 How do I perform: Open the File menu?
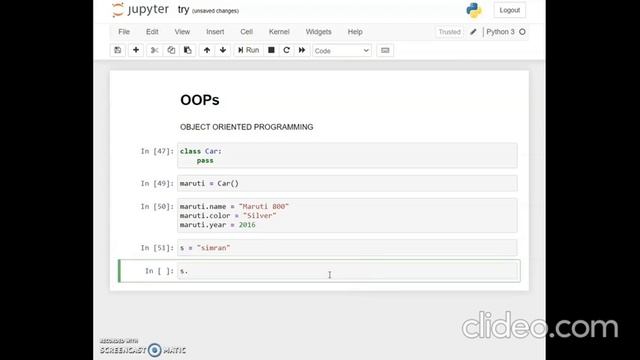(x=124, y=32)
